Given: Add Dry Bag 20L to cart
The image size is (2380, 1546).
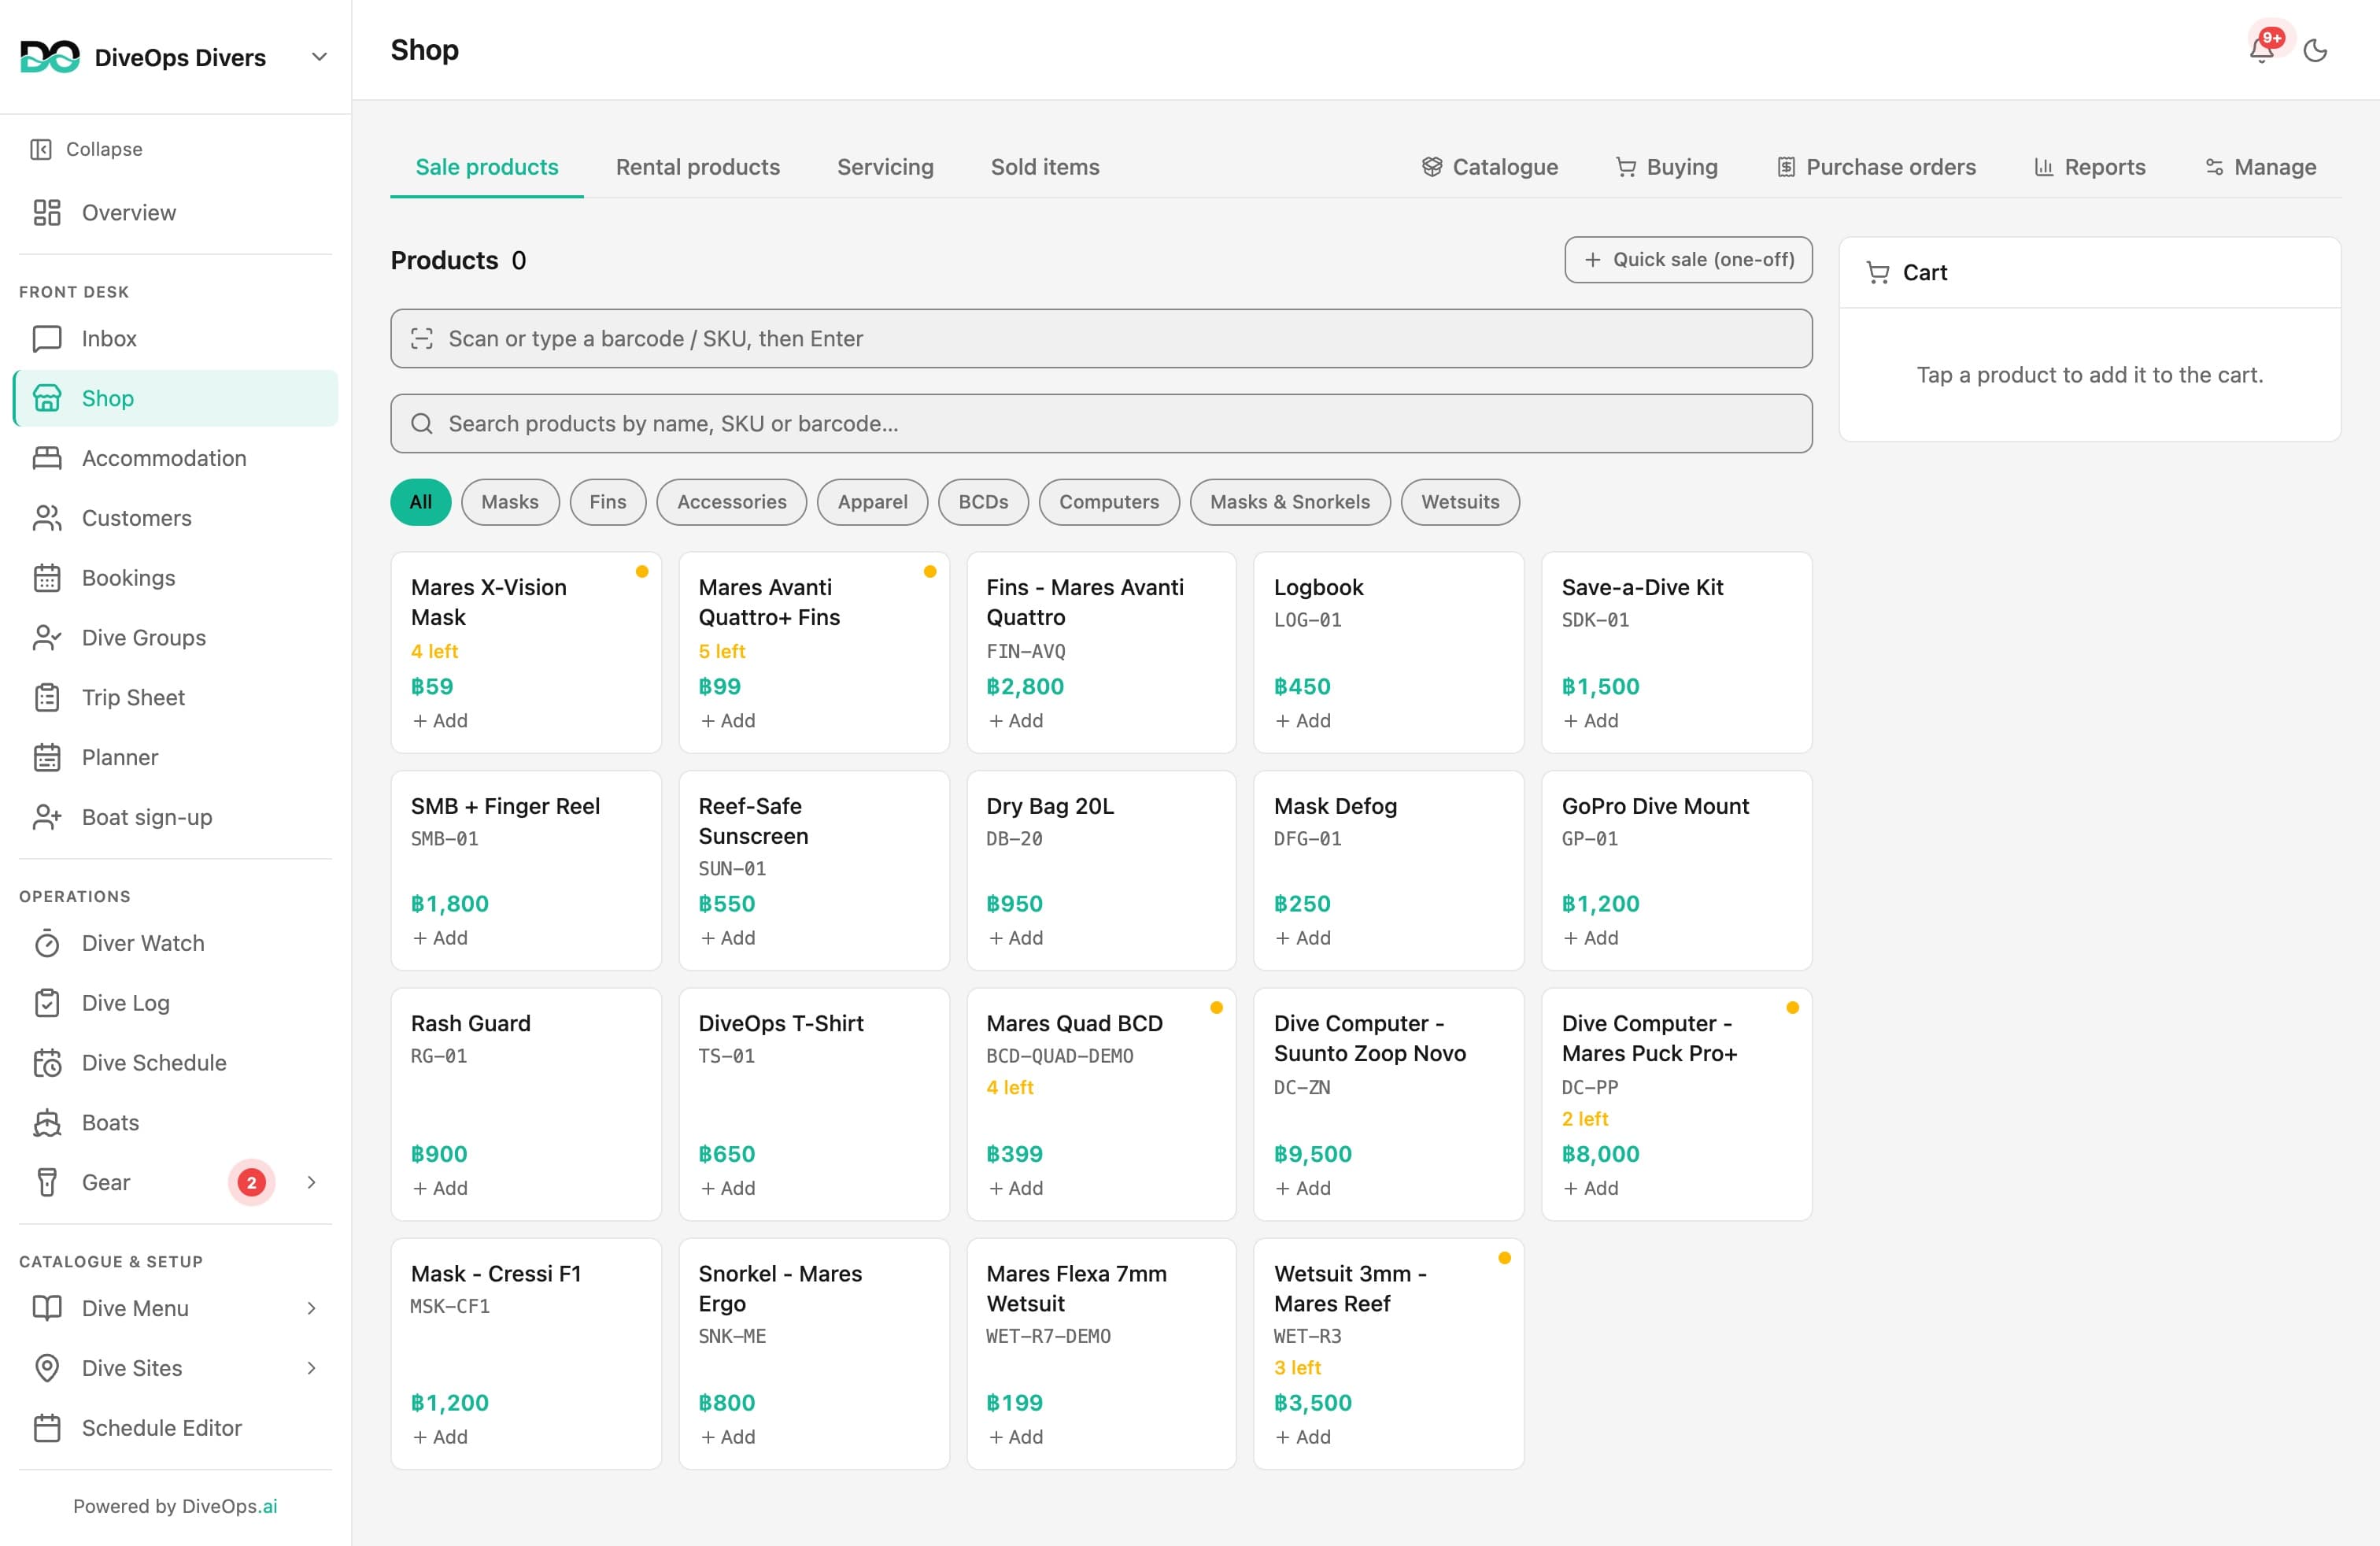Looking at the screenshot, I should click(1016, 938).
